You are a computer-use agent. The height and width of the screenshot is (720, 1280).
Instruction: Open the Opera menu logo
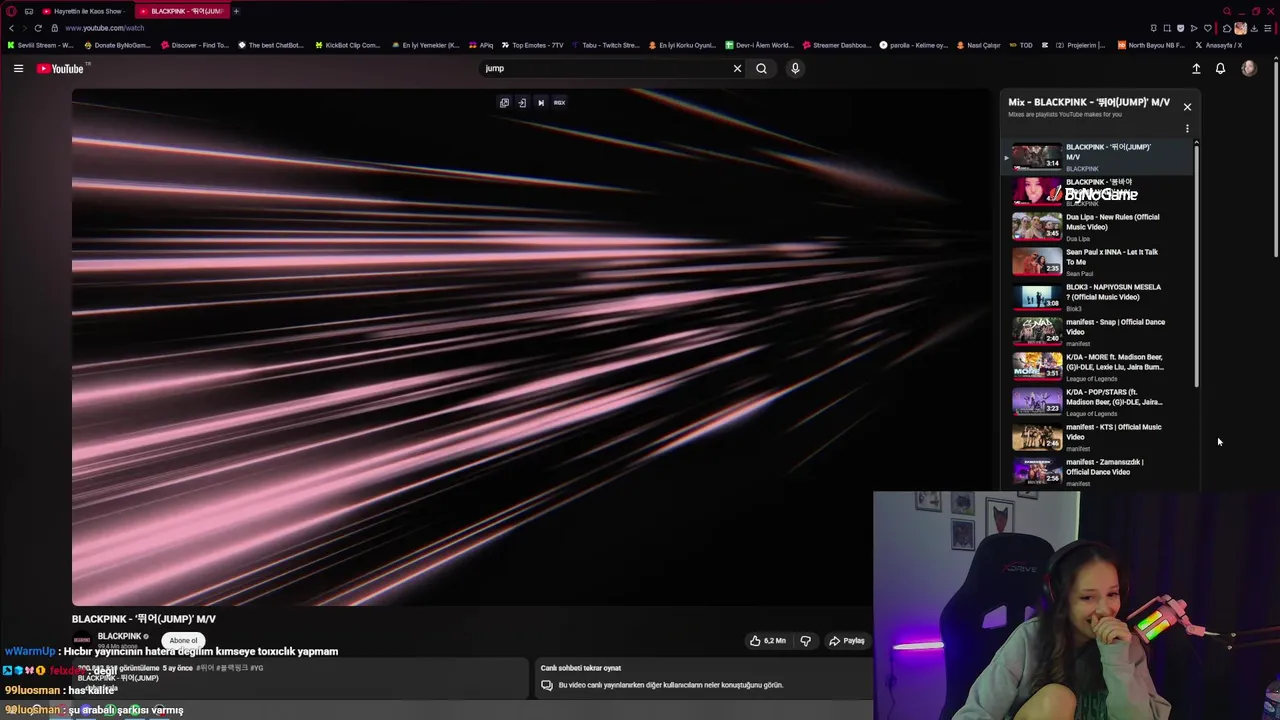pyautogui.click(x=11, y=11)
